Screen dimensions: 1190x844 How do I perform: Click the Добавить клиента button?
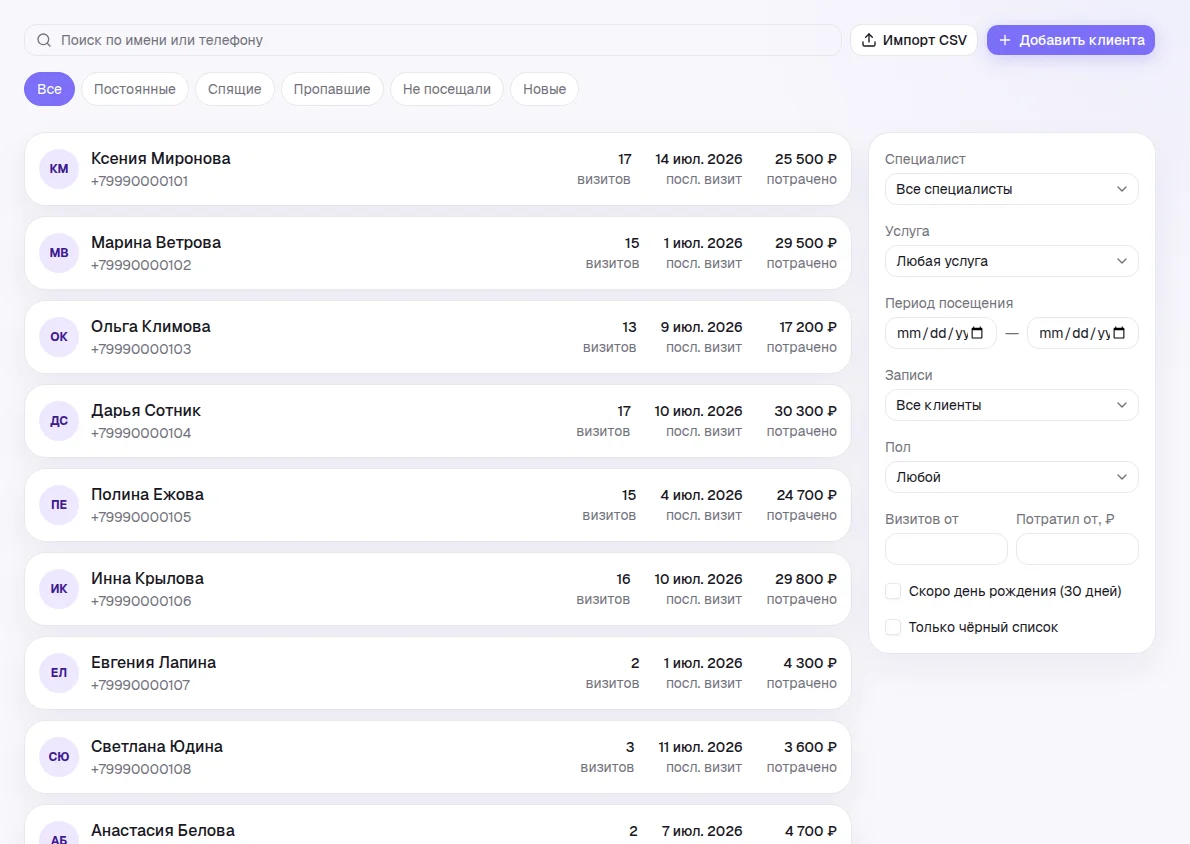pyautogui.click(x=1071, y=40)
